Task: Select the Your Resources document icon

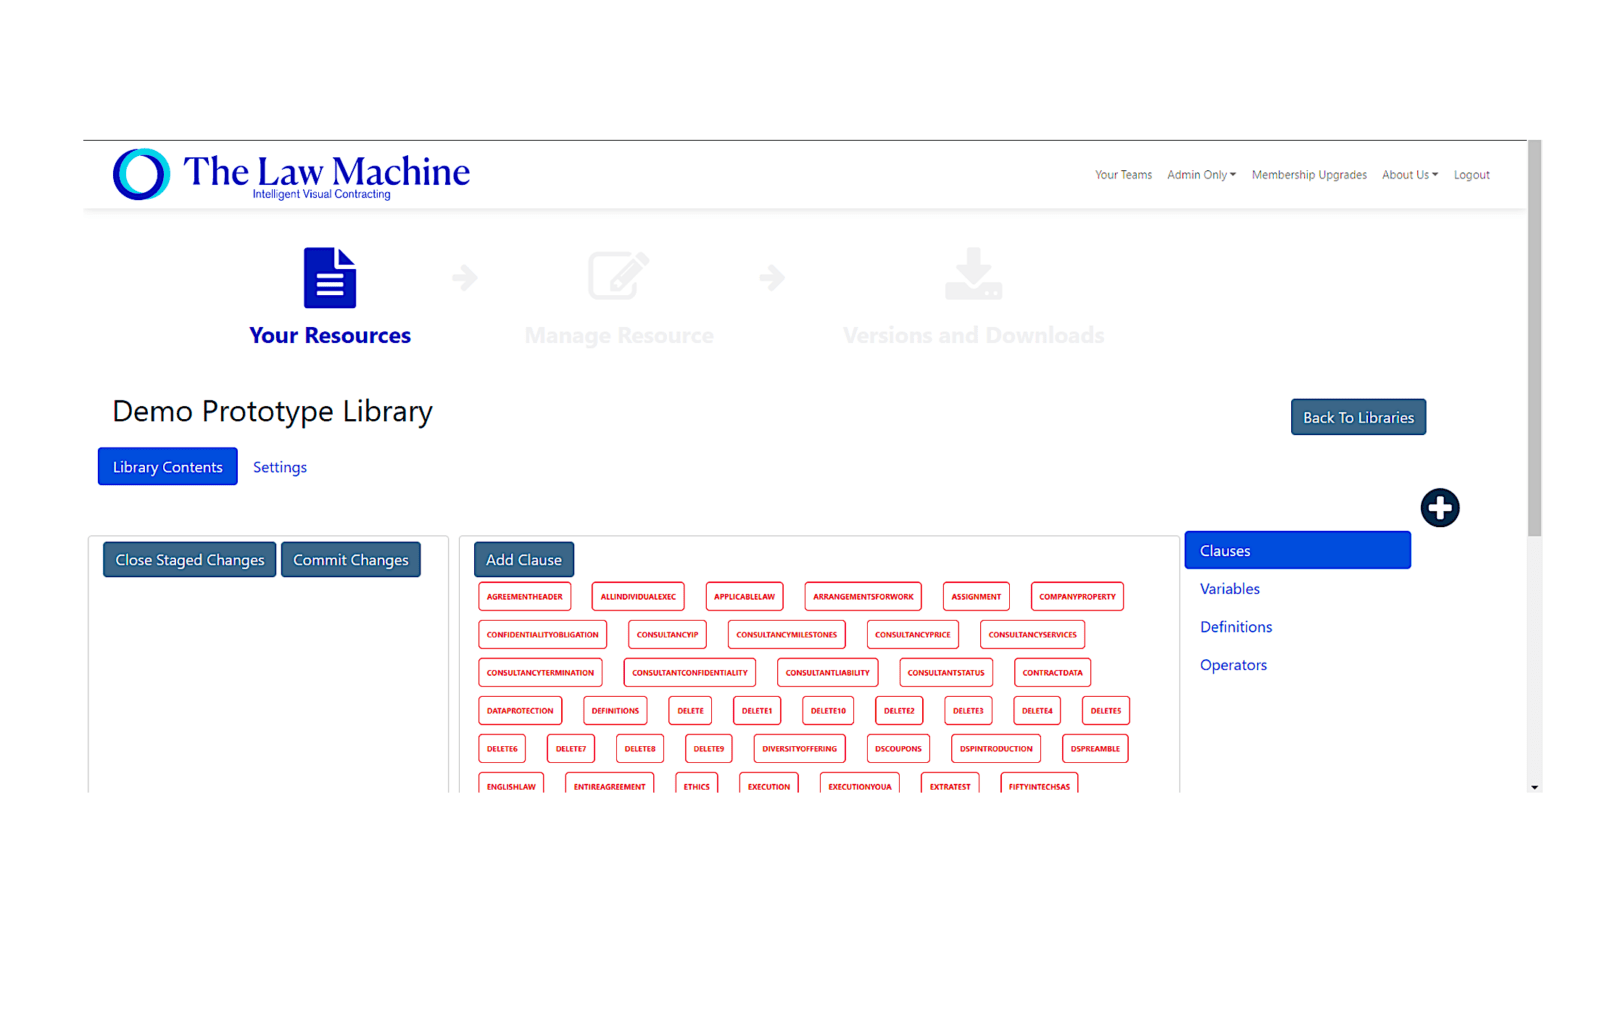Action: coord(329,277)
